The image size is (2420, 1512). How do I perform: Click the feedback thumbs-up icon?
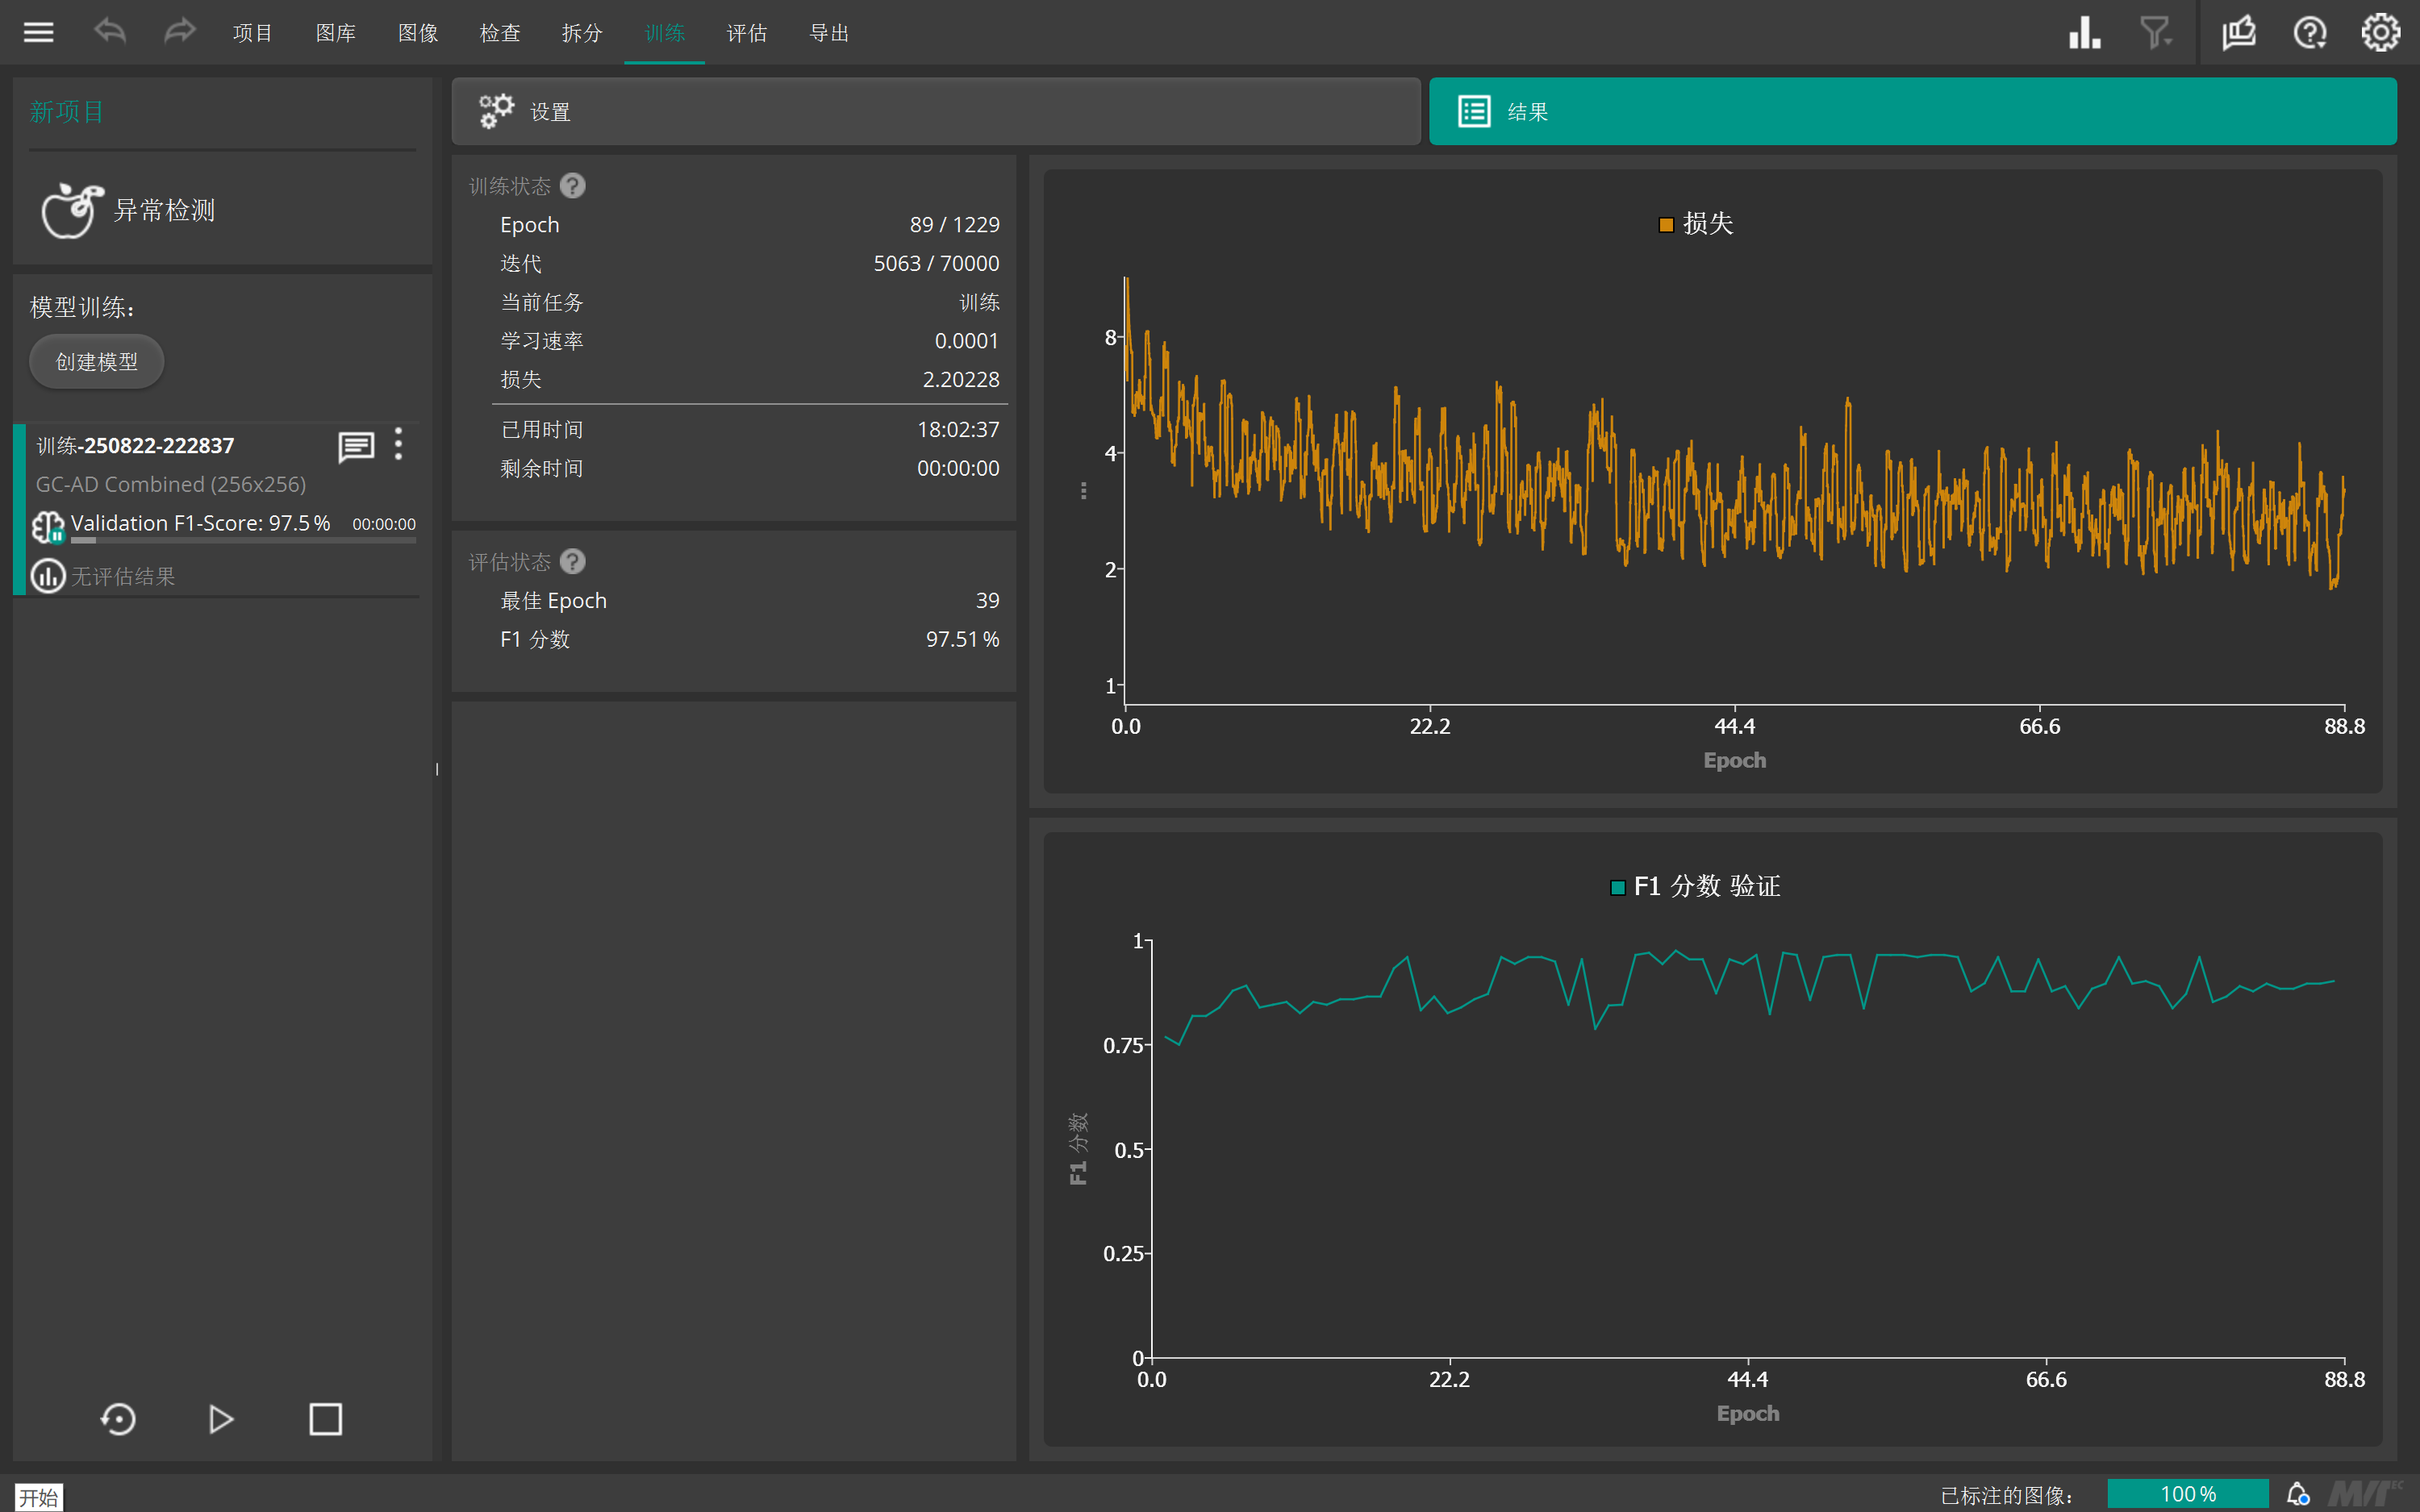pyautogui.click(x=2238, y=33)
